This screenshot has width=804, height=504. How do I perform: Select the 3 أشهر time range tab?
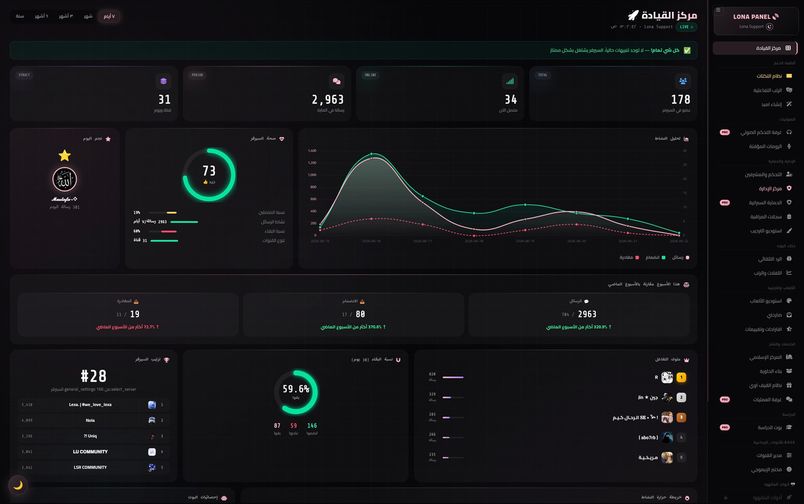(x=65, y=16)
